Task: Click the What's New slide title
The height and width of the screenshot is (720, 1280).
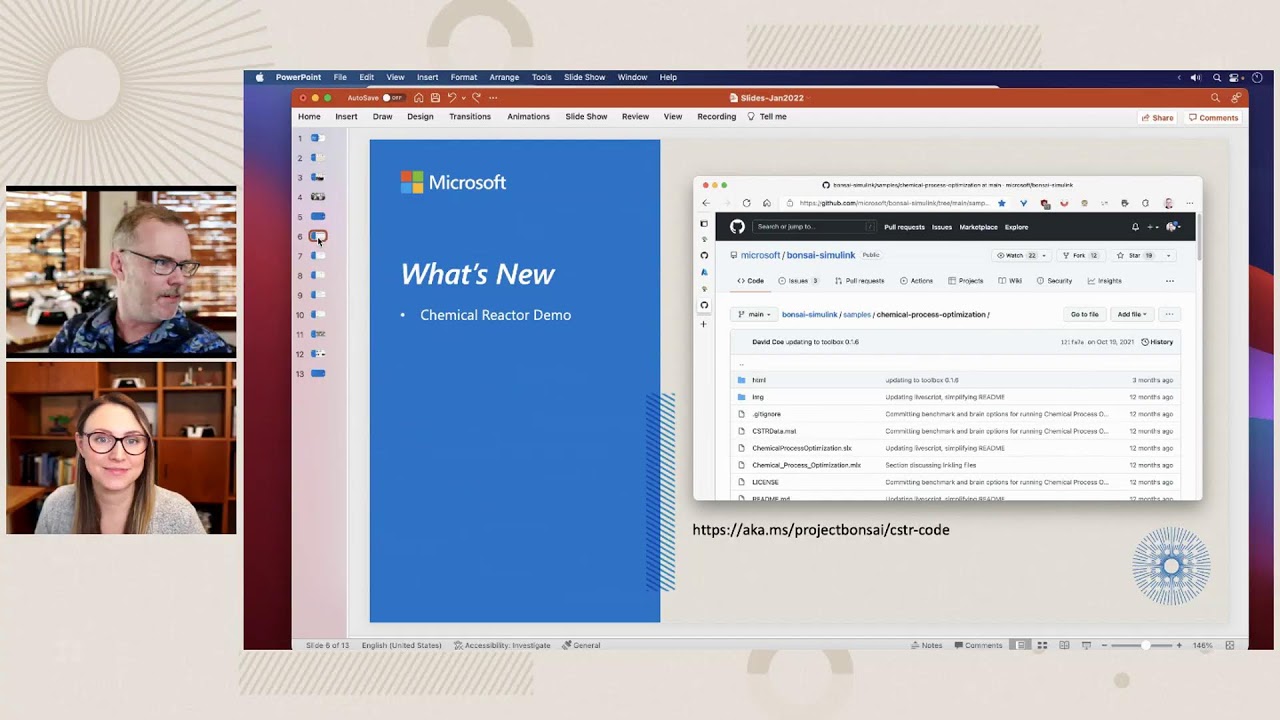Action: coord(477,274)
